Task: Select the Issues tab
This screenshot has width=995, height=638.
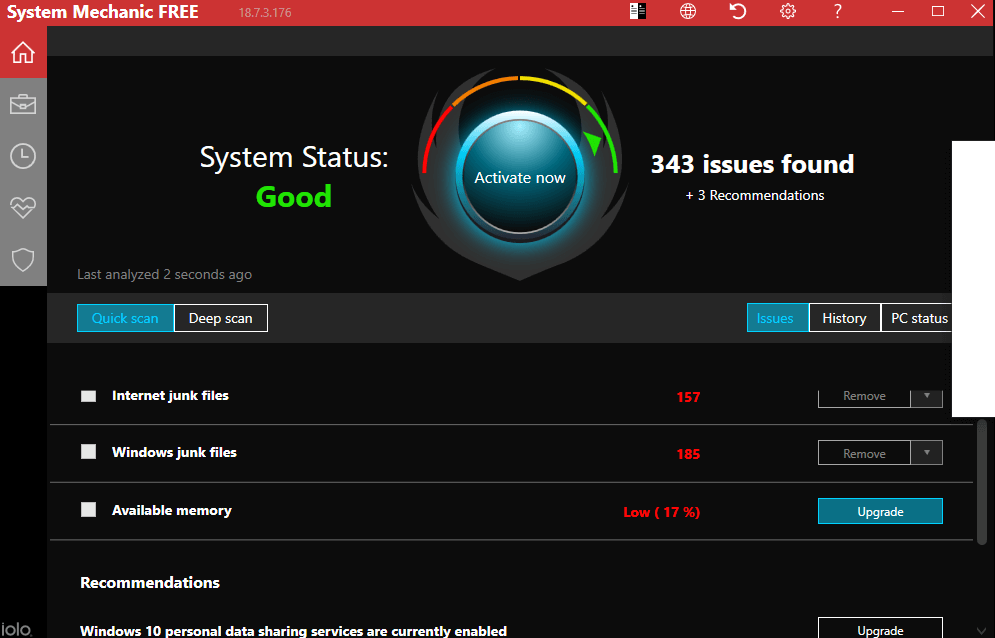Action: point(777,318)
